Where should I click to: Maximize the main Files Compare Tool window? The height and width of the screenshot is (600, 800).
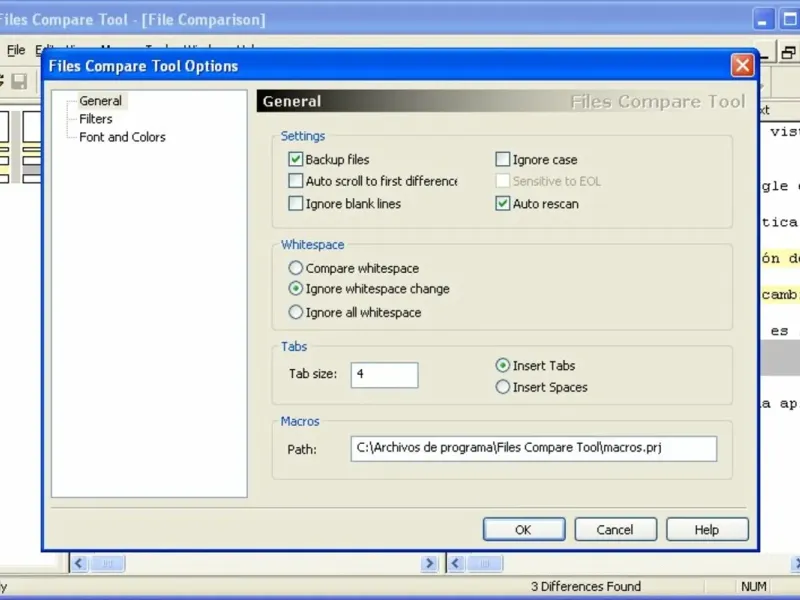[790, 19]
